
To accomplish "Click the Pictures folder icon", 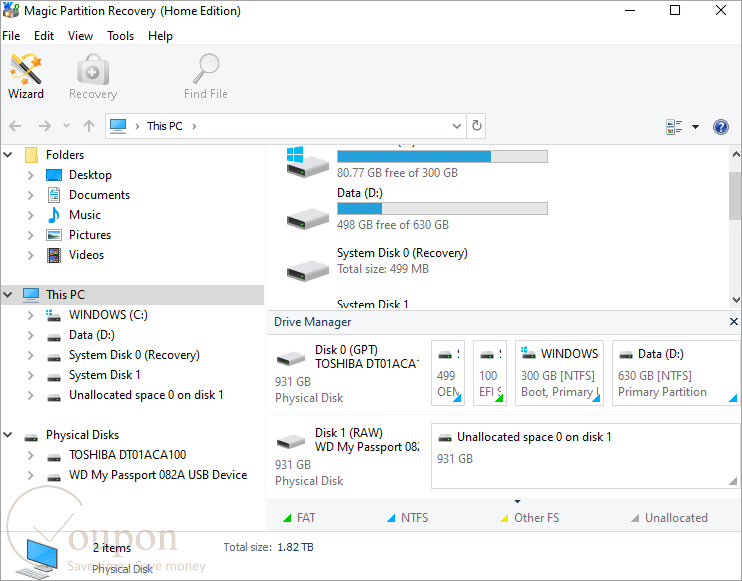I will click(x=54, y=235).
